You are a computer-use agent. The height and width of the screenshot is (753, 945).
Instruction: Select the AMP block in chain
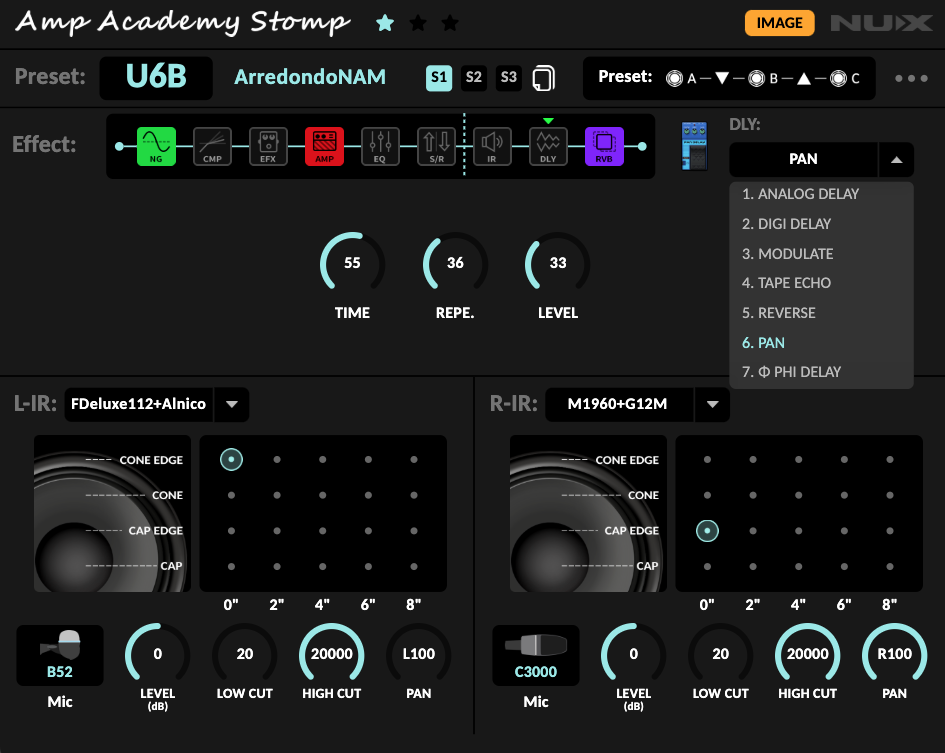click(x=324, y=147)
